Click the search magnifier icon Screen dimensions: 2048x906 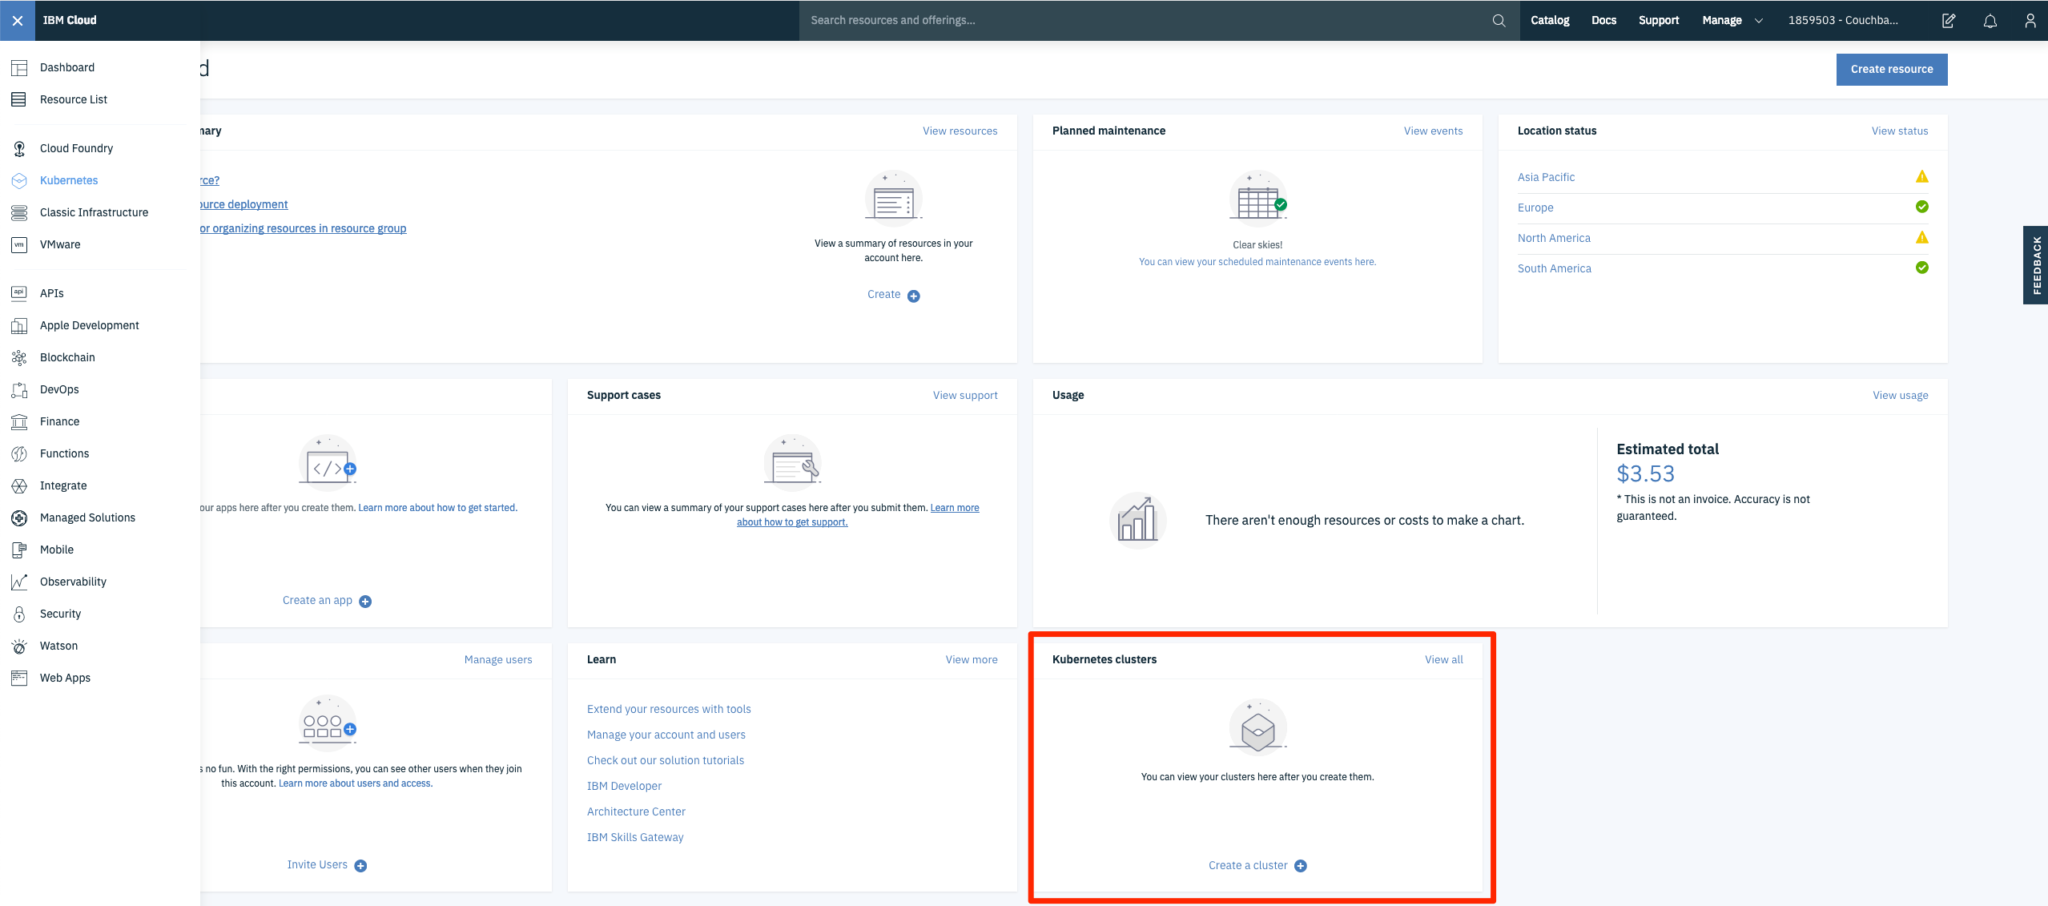pos(1498,20)
